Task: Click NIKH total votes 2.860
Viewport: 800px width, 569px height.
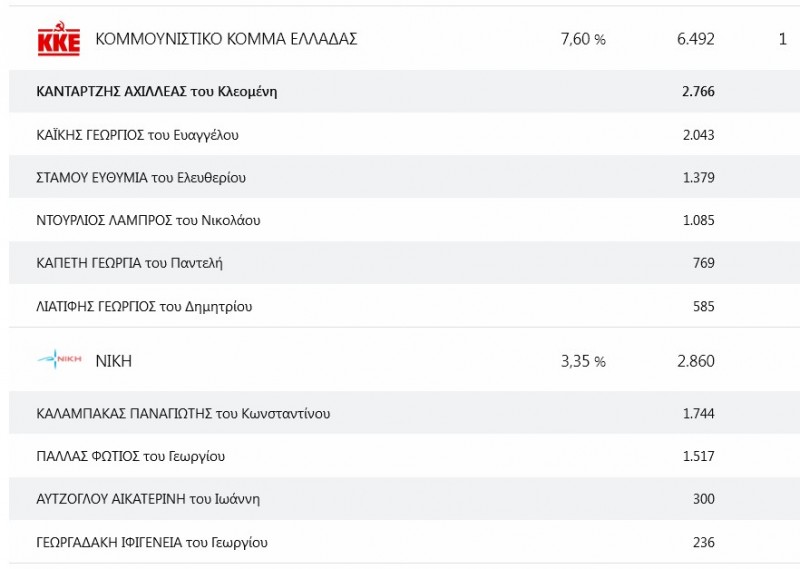Action: (695, 361)
